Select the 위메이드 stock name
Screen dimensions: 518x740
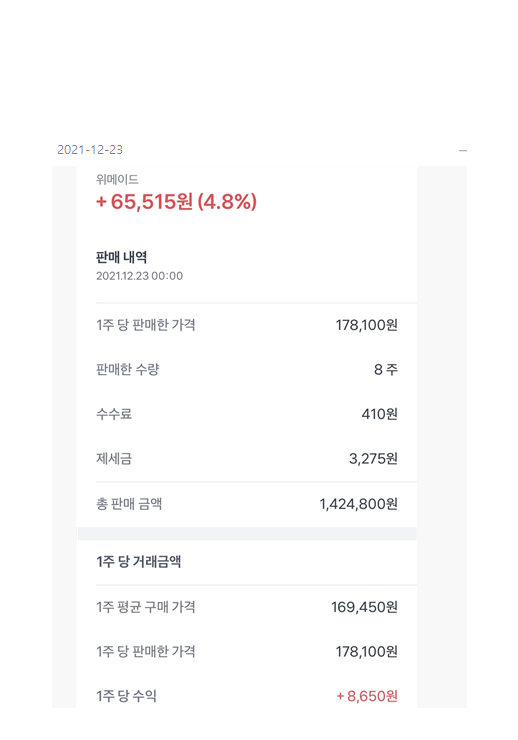pos(117,179)
